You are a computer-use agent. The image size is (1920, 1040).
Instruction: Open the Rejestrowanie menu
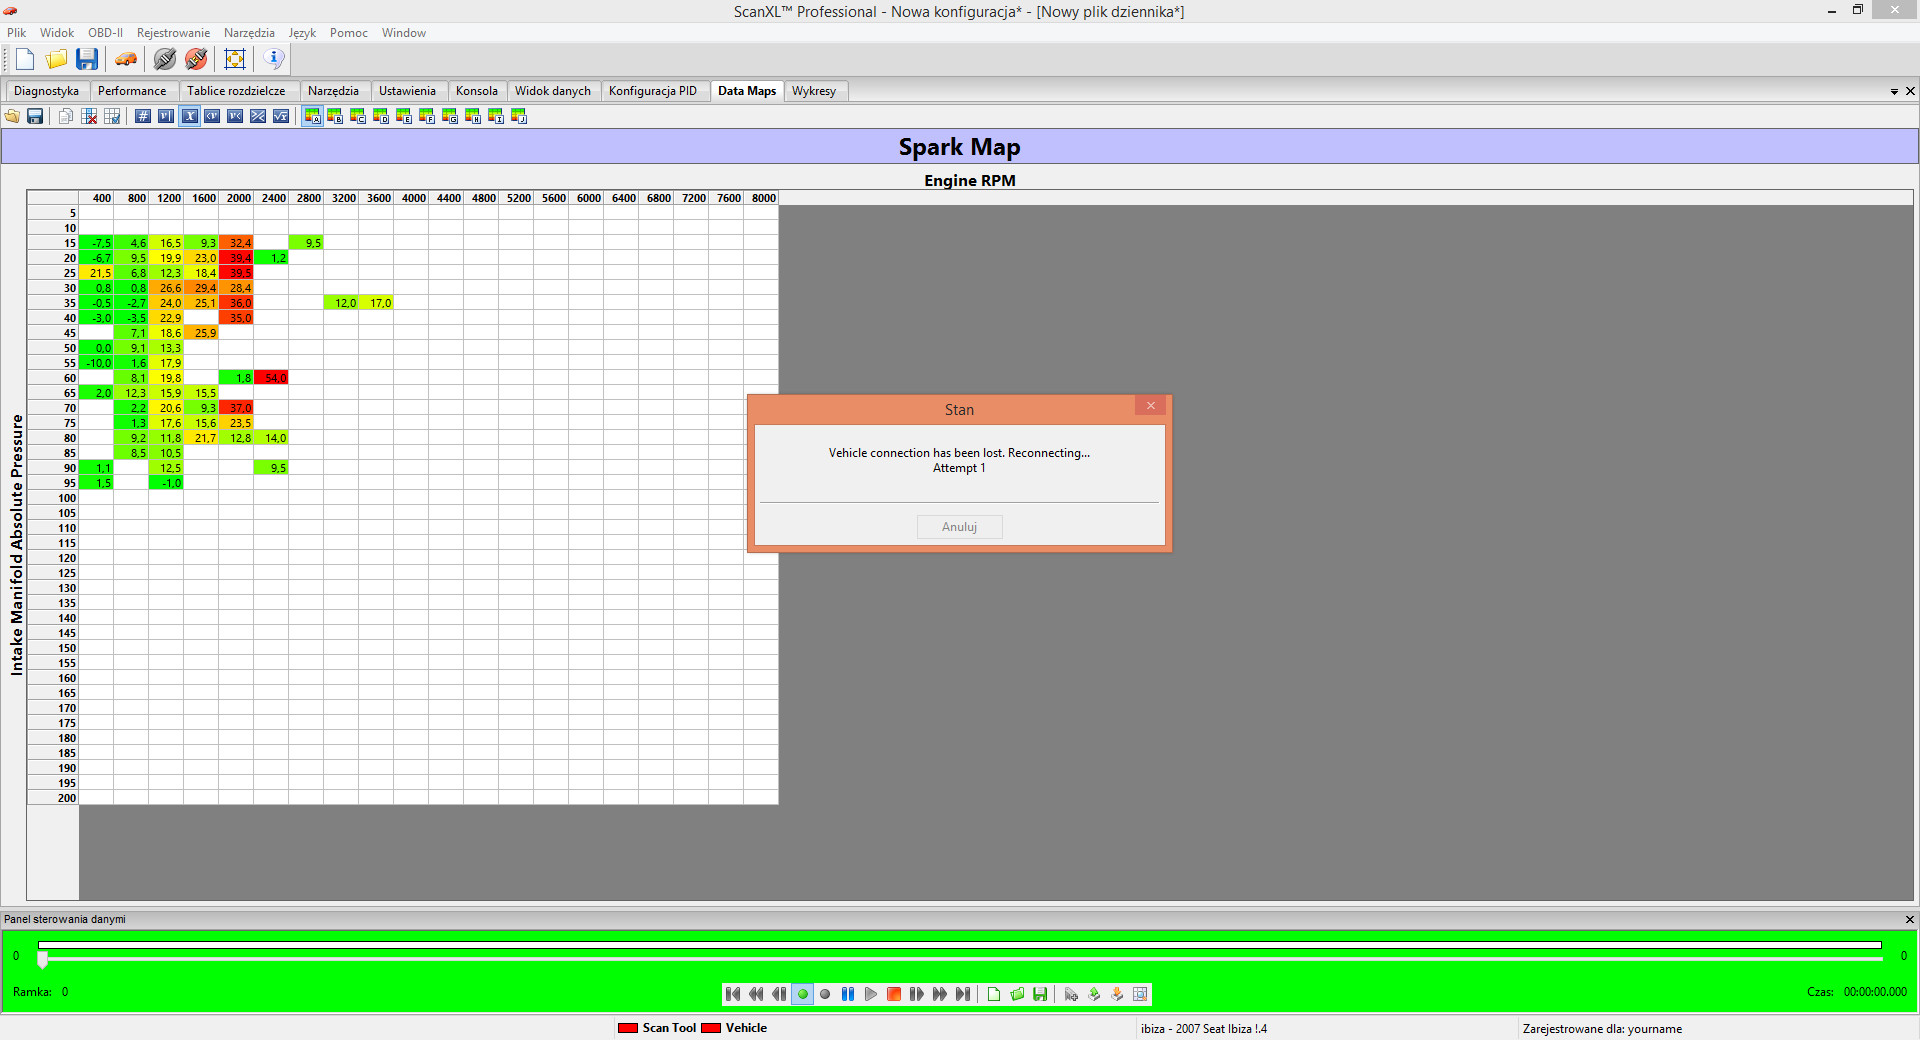point(173,33)
